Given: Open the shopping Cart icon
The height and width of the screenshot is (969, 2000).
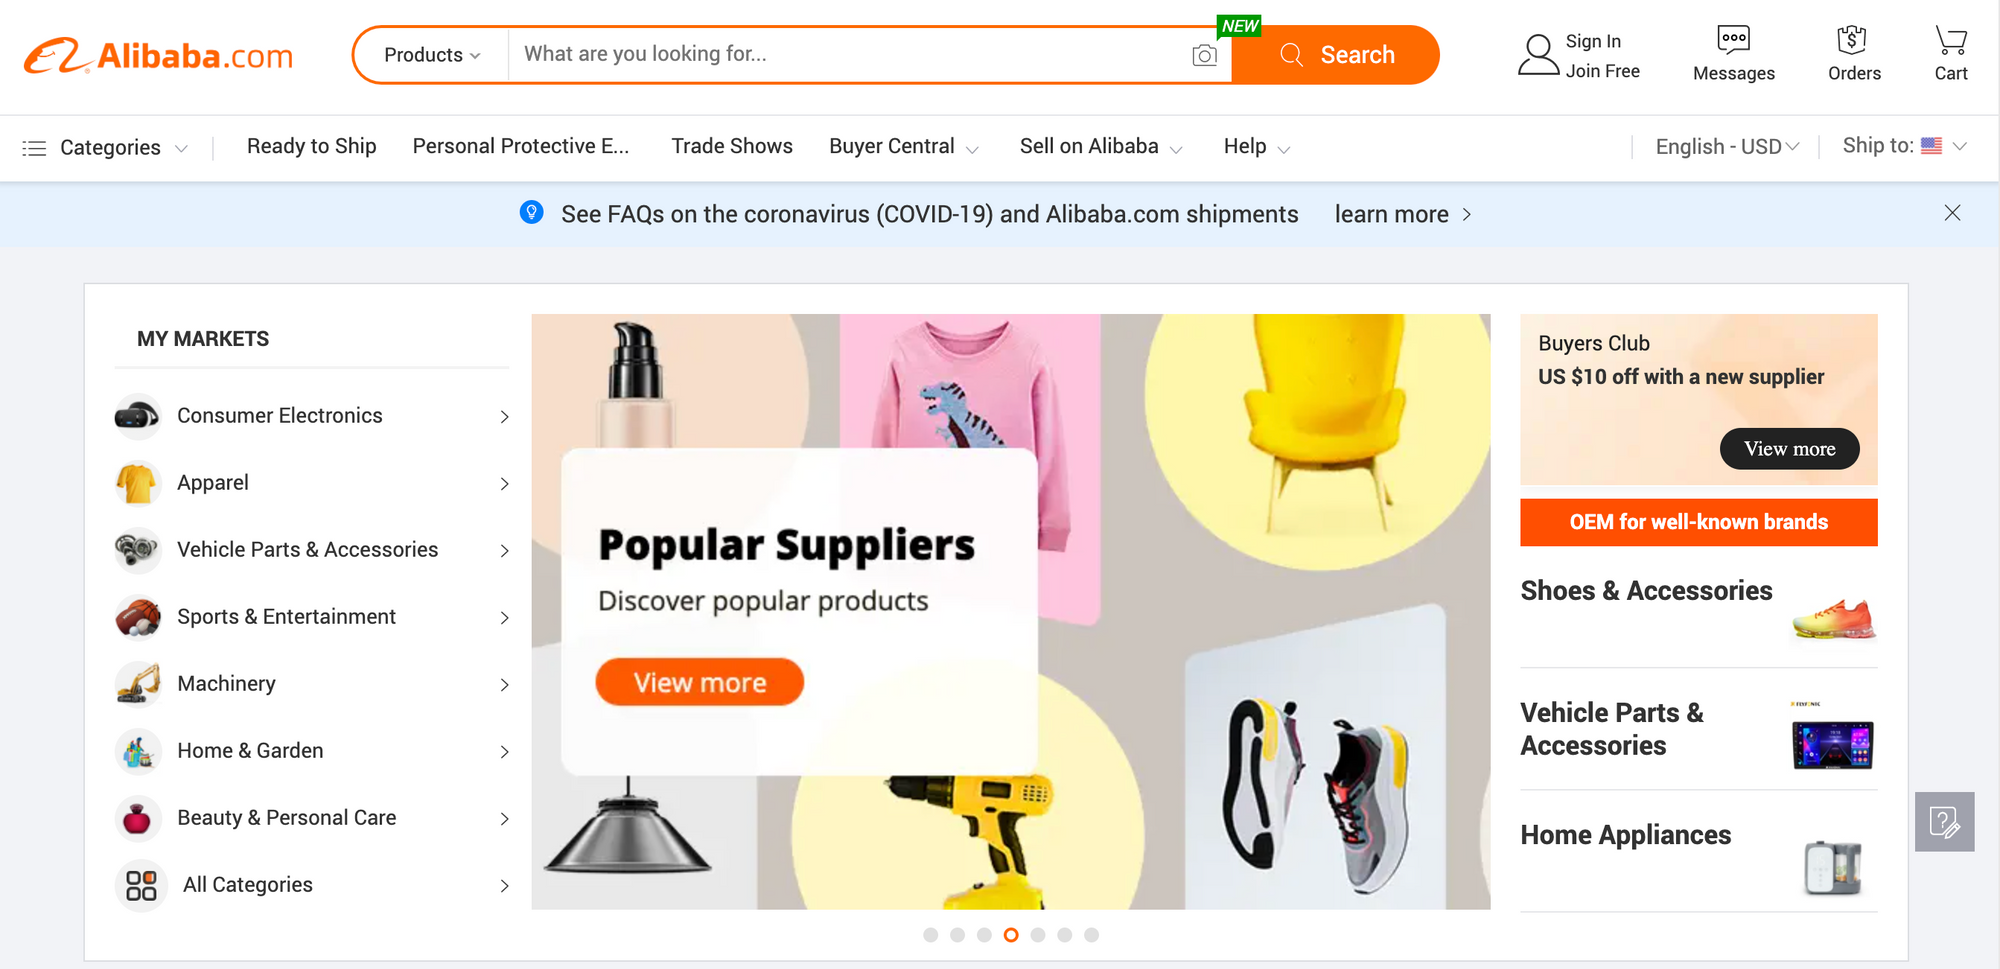Looking at the screenshot, I should tap(1950, 39).
